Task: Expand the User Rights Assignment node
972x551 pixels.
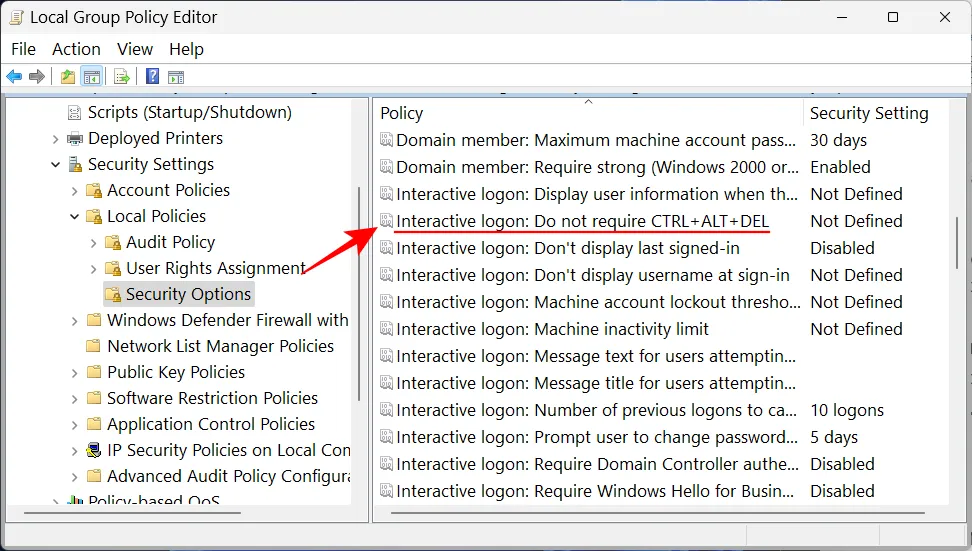Action: (94, 269)
